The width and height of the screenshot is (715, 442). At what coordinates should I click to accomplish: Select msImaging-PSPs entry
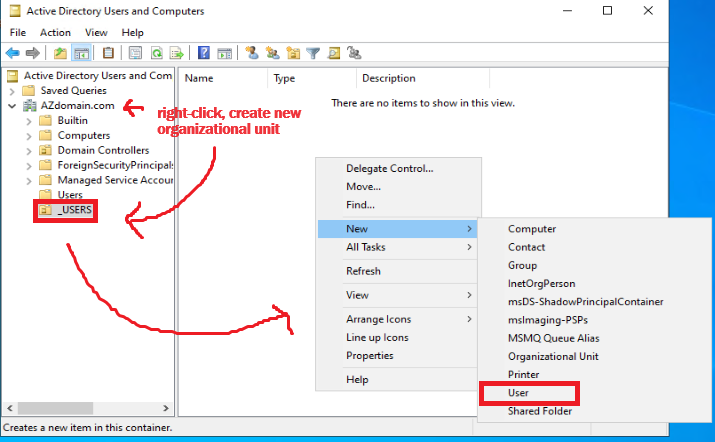coord(595,320)
